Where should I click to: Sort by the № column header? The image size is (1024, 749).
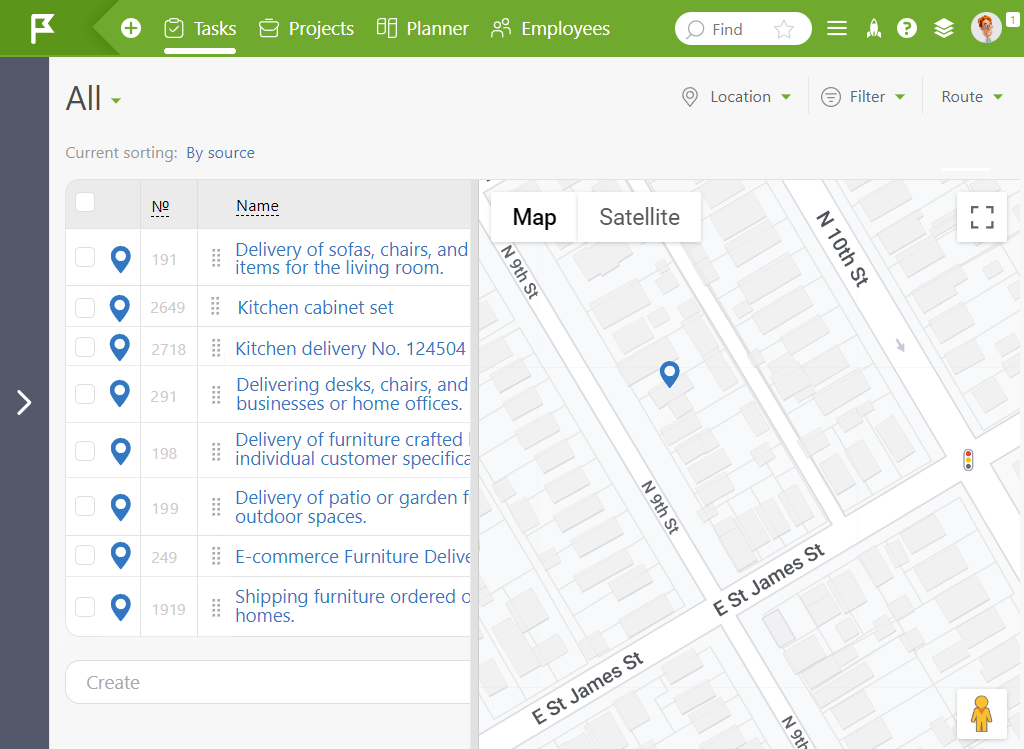[x=160, y=207]
